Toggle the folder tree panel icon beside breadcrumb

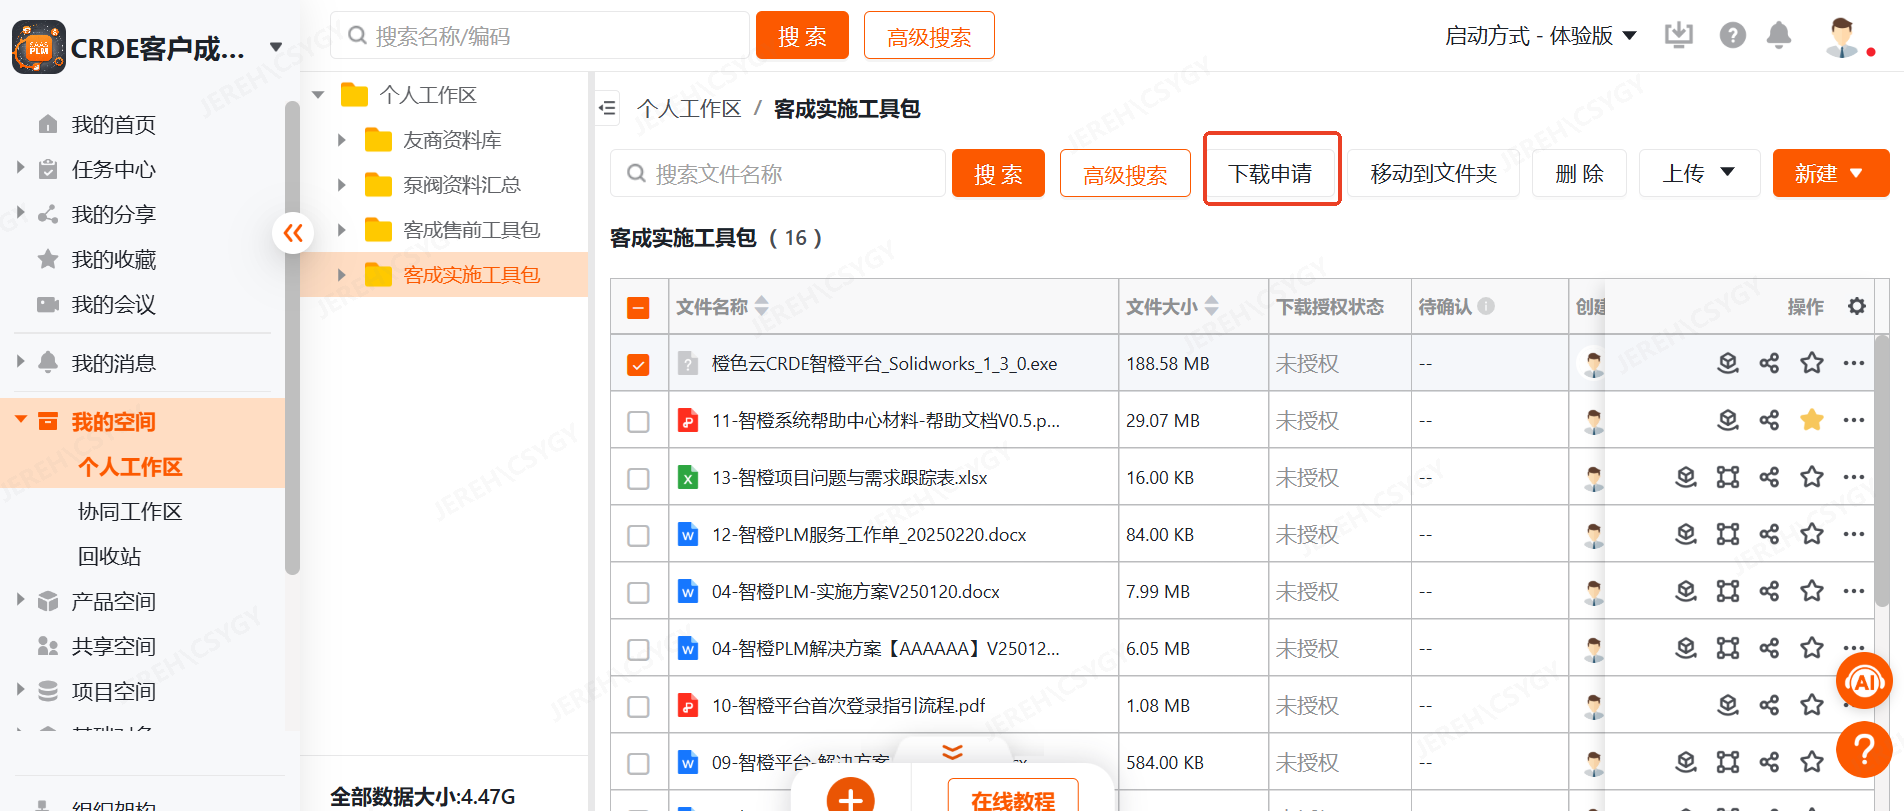click(x=607, y=108)
